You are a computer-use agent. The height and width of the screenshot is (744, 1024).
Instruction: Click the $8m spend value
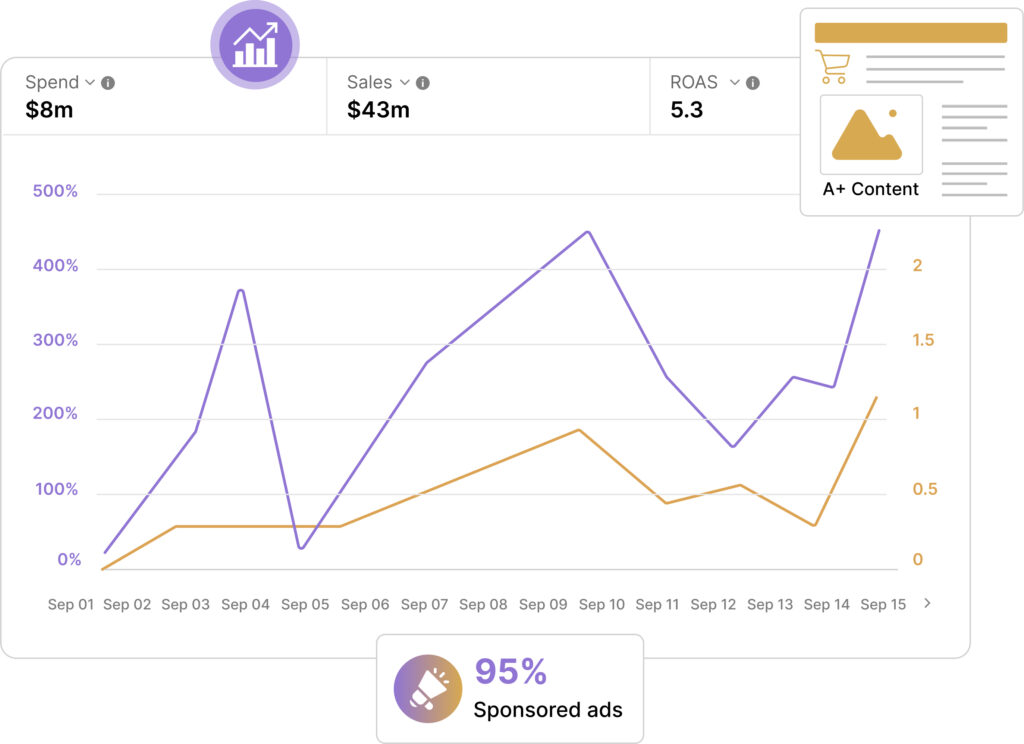click(50, 110)
